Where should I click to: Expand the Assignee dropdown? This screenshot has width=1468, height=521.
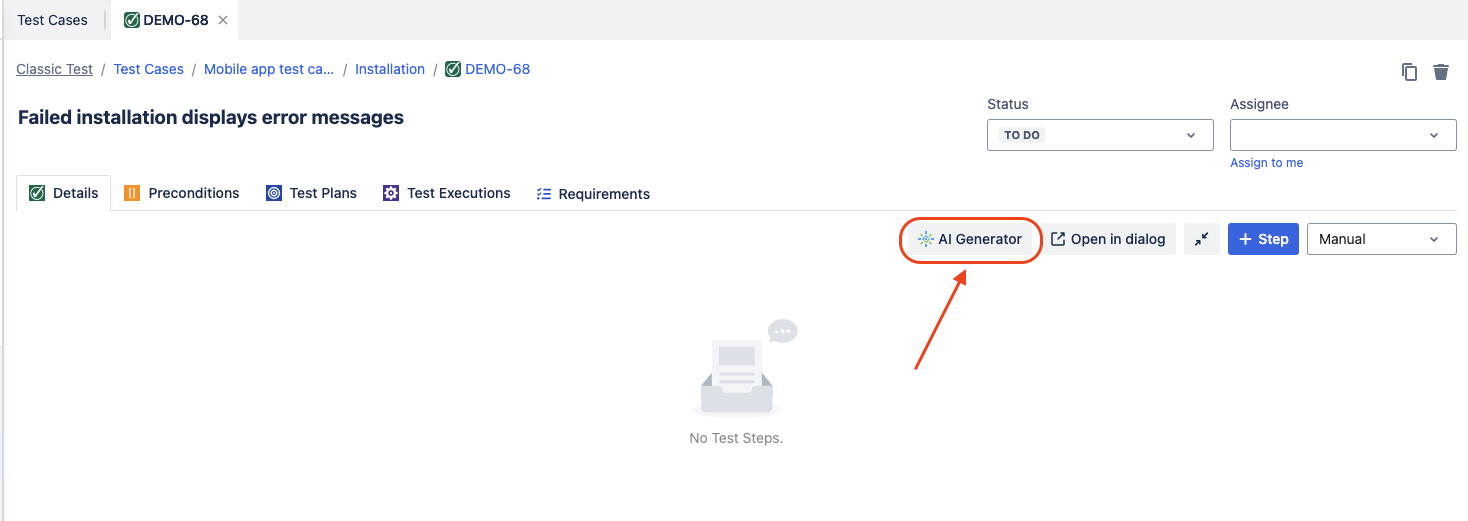click(x=1342, y=135)
